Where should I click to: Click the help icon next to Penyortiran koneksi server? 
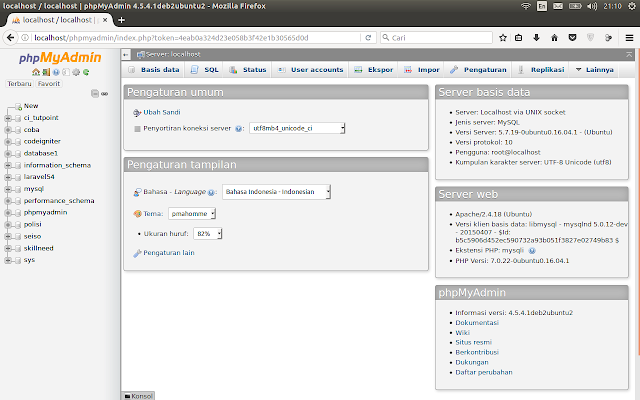238,129
